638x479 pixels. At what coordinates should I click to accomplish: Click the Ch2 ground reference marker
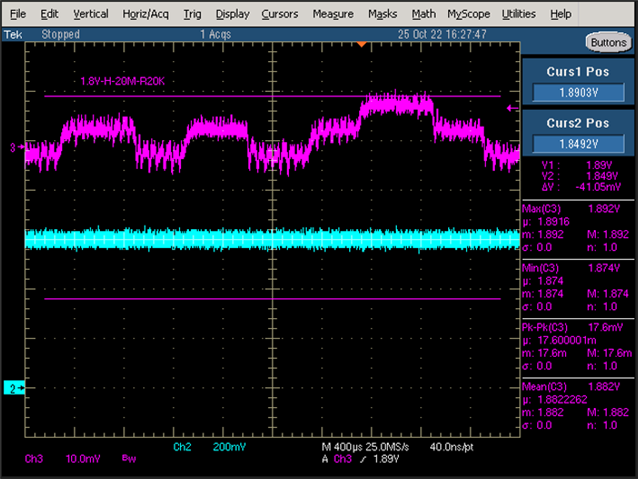(14, 388)
